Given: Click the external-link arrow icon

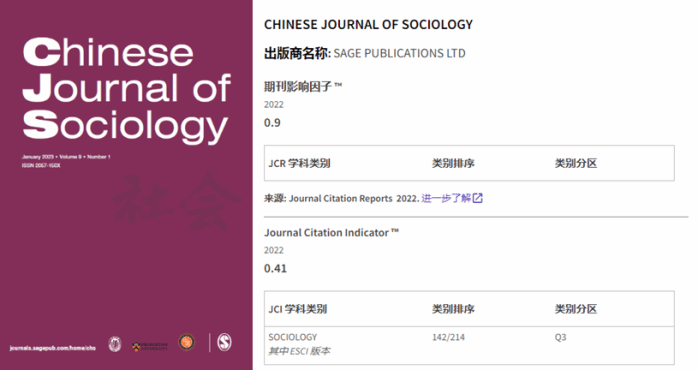Looking at the screenshot, I should pos(478,198).
